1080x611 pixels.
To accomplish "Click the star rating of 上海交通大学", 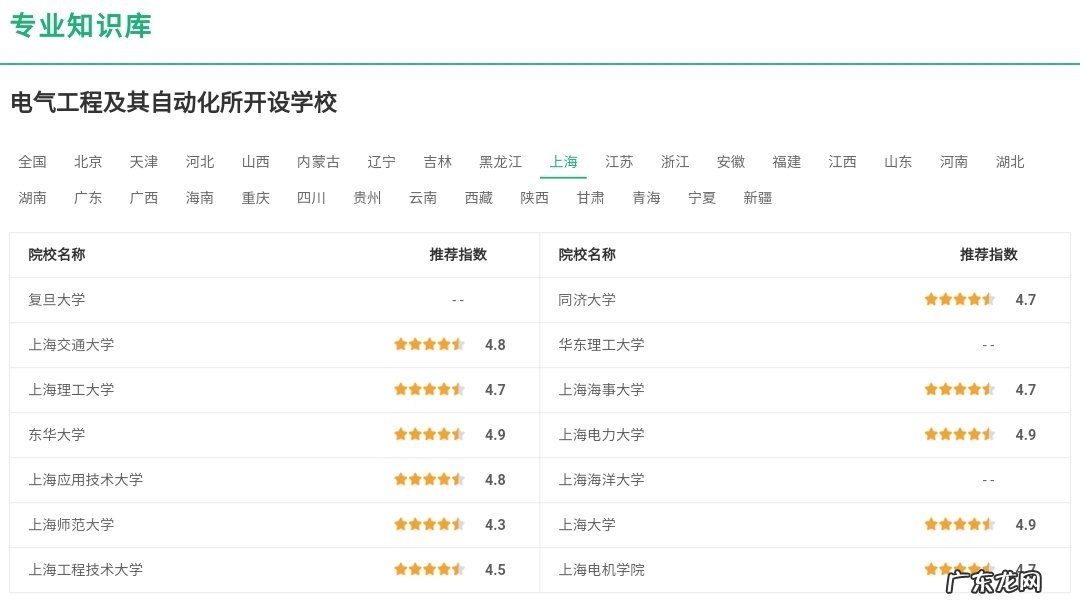I will coord(430,344).
